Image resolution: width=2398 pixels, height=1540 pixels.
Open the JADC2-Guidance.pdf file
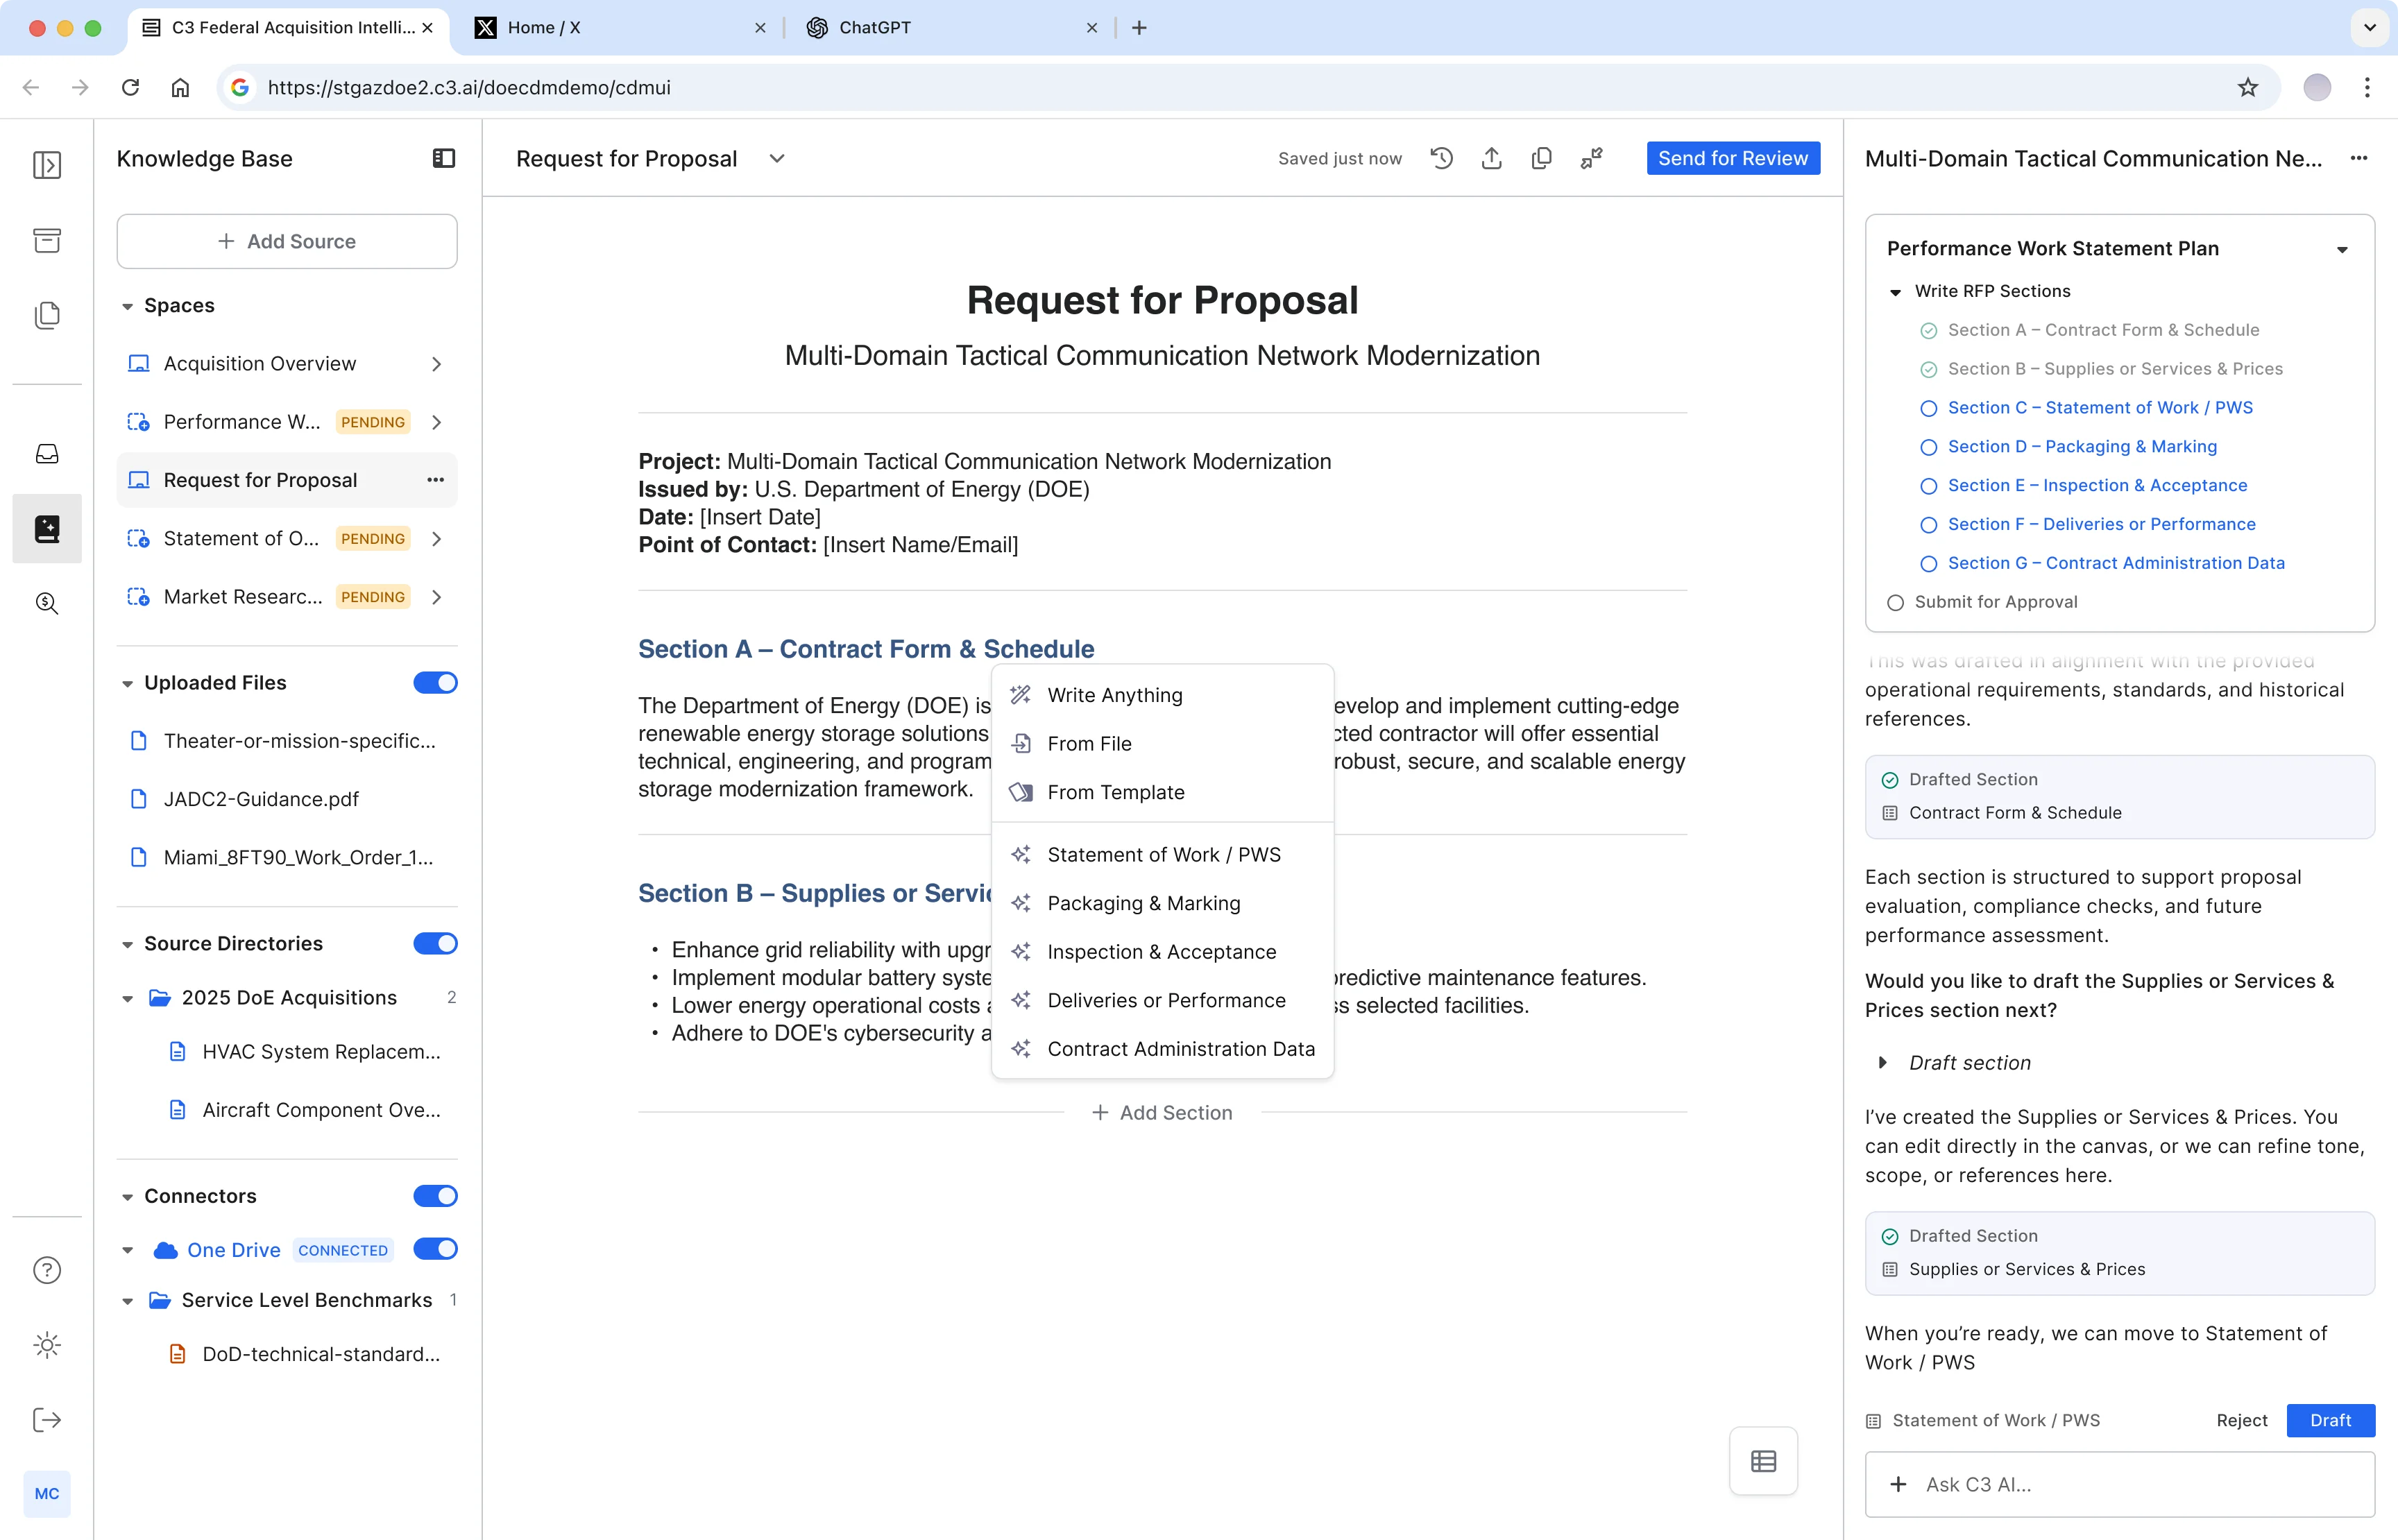coord(287,799)
